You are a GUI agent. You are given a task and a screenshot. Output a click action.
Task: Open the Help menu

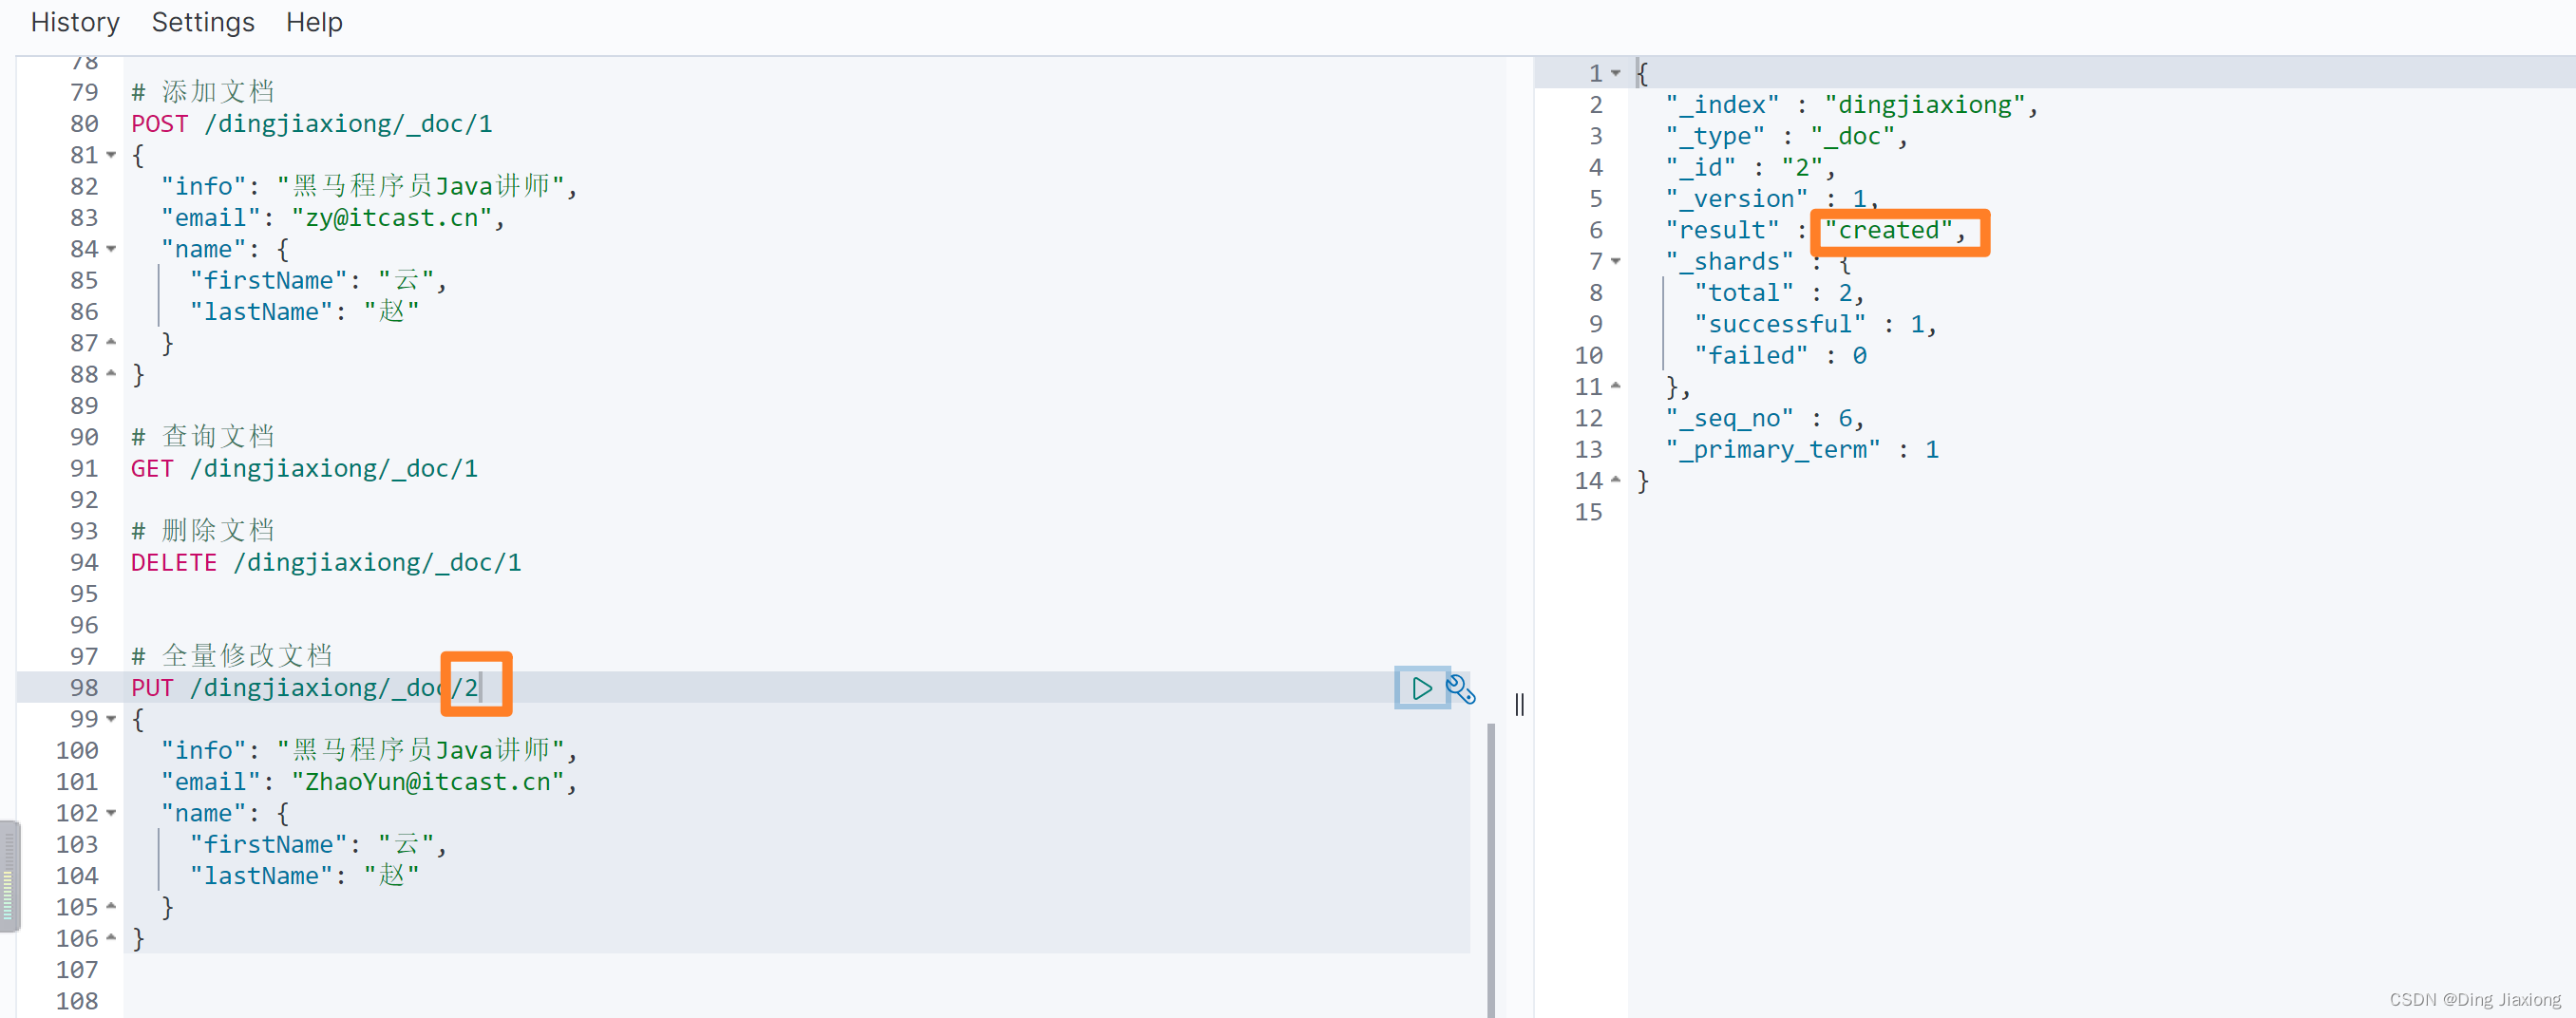314,22
